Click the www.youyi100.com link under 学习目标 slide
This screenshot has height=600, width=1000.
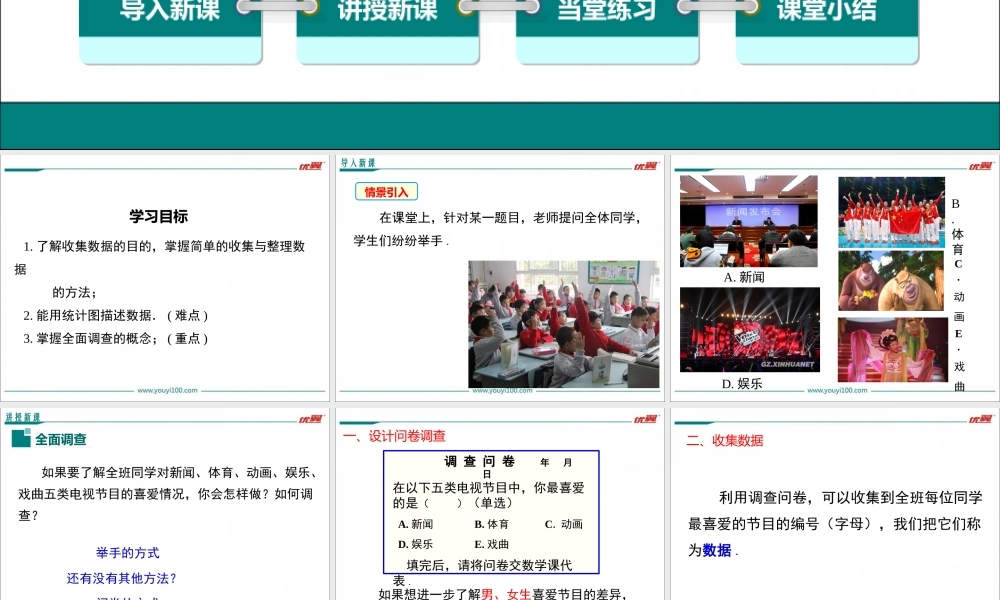[167, 391]
